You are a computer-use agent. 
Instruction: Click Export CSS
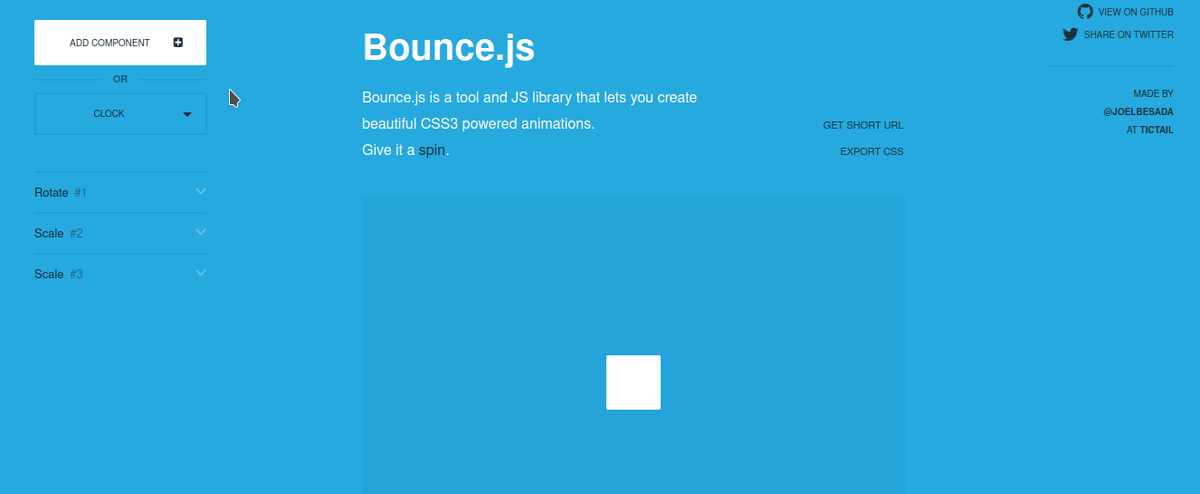click(871, 152)
